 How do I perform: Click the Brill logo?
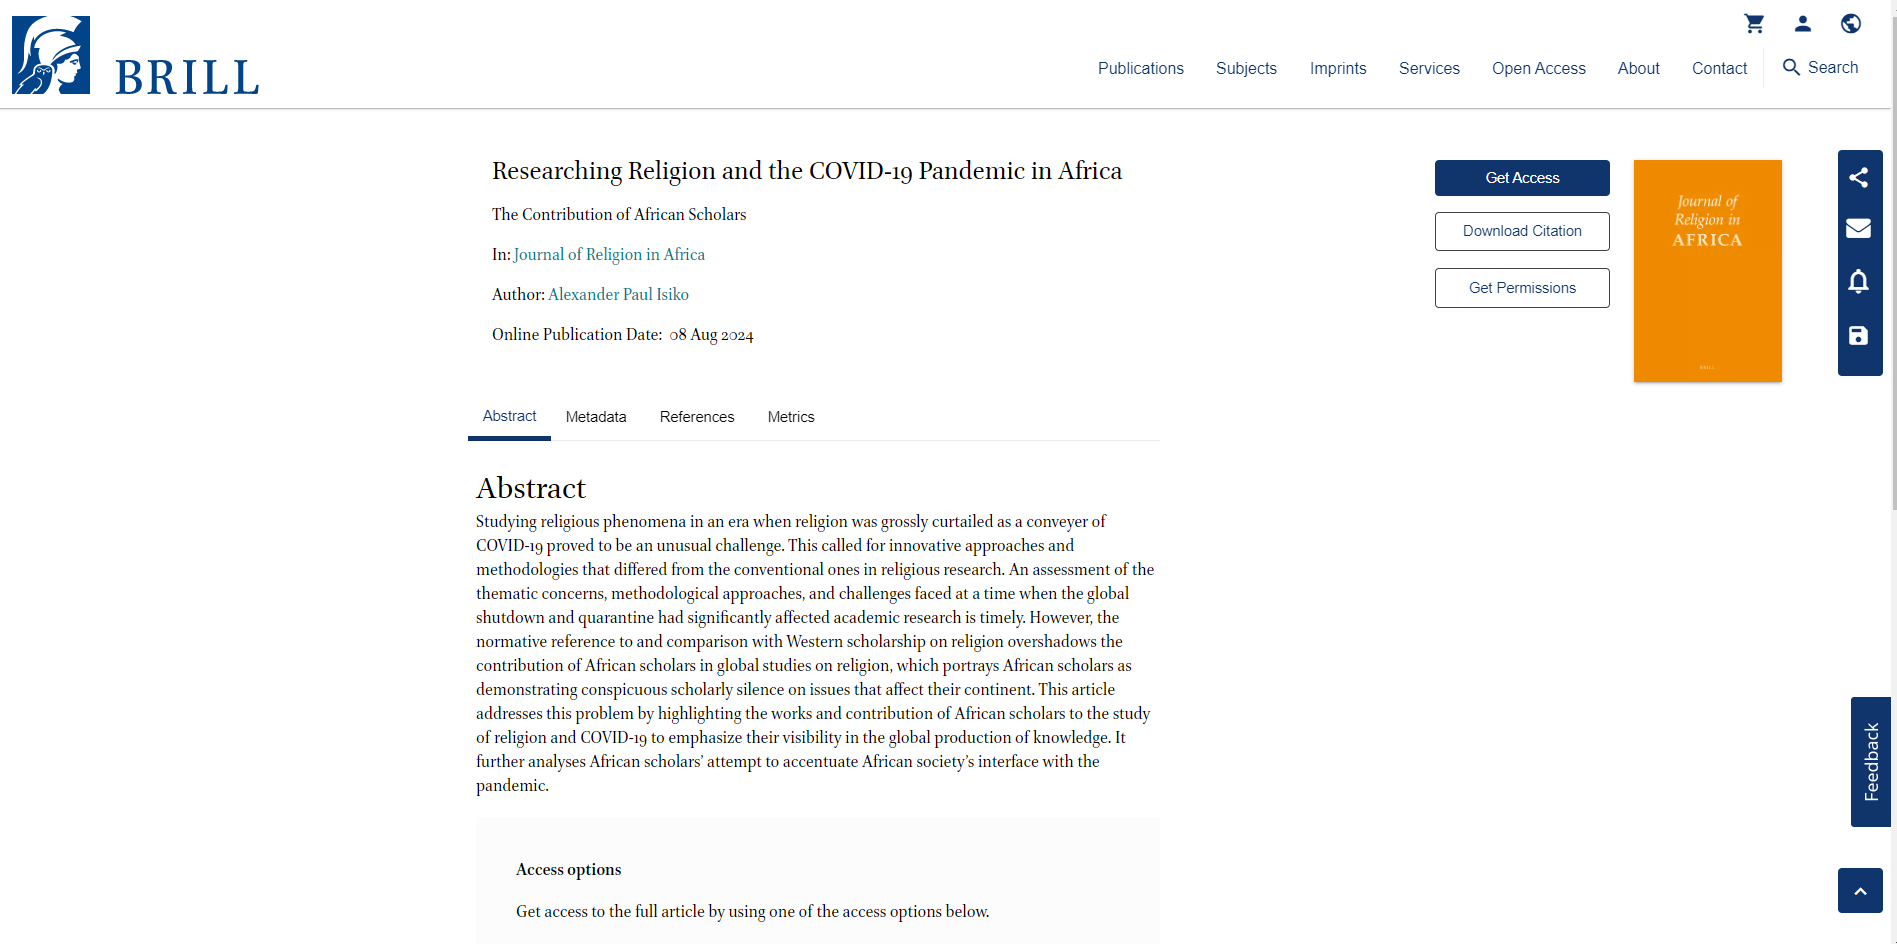(136, 56)
